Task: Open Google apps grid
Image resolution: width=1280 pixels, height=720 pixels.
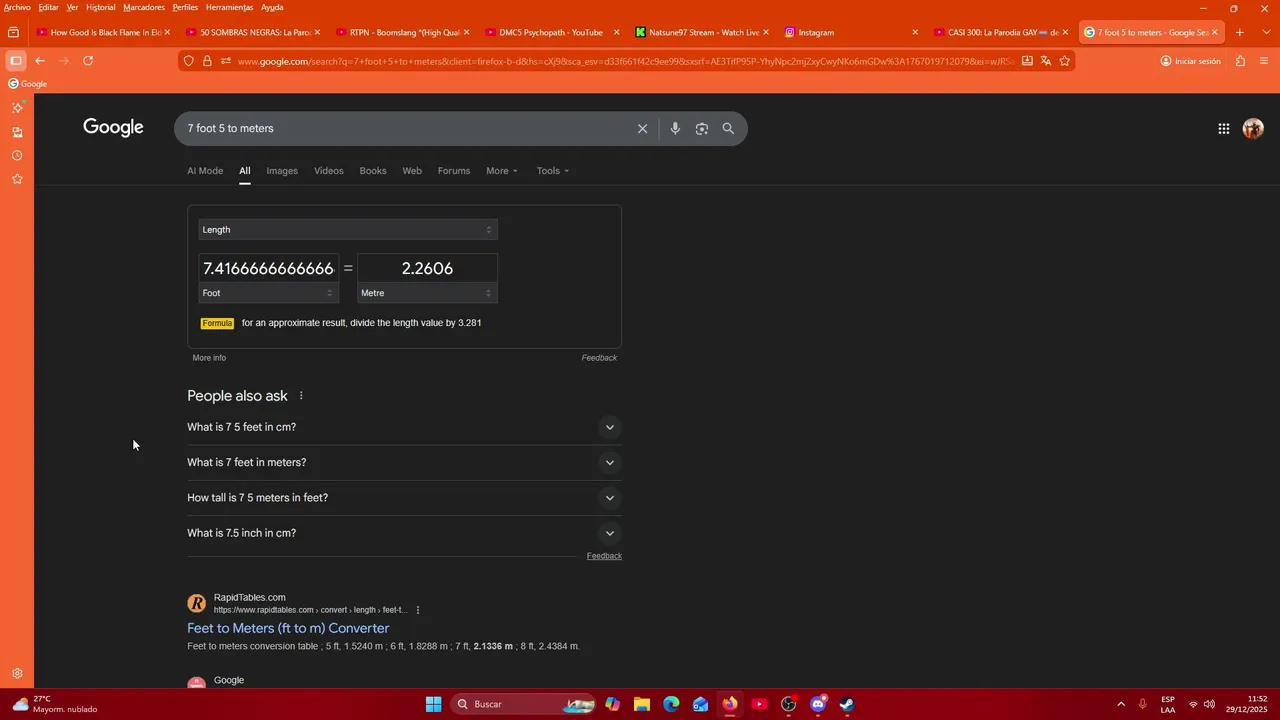Action: [x=1223, y=128]
